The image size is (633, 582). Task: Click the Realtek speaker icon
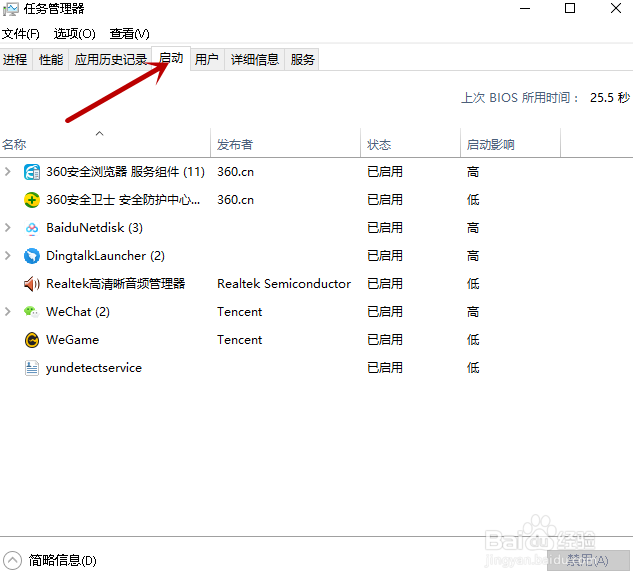[x=32, y=284]
